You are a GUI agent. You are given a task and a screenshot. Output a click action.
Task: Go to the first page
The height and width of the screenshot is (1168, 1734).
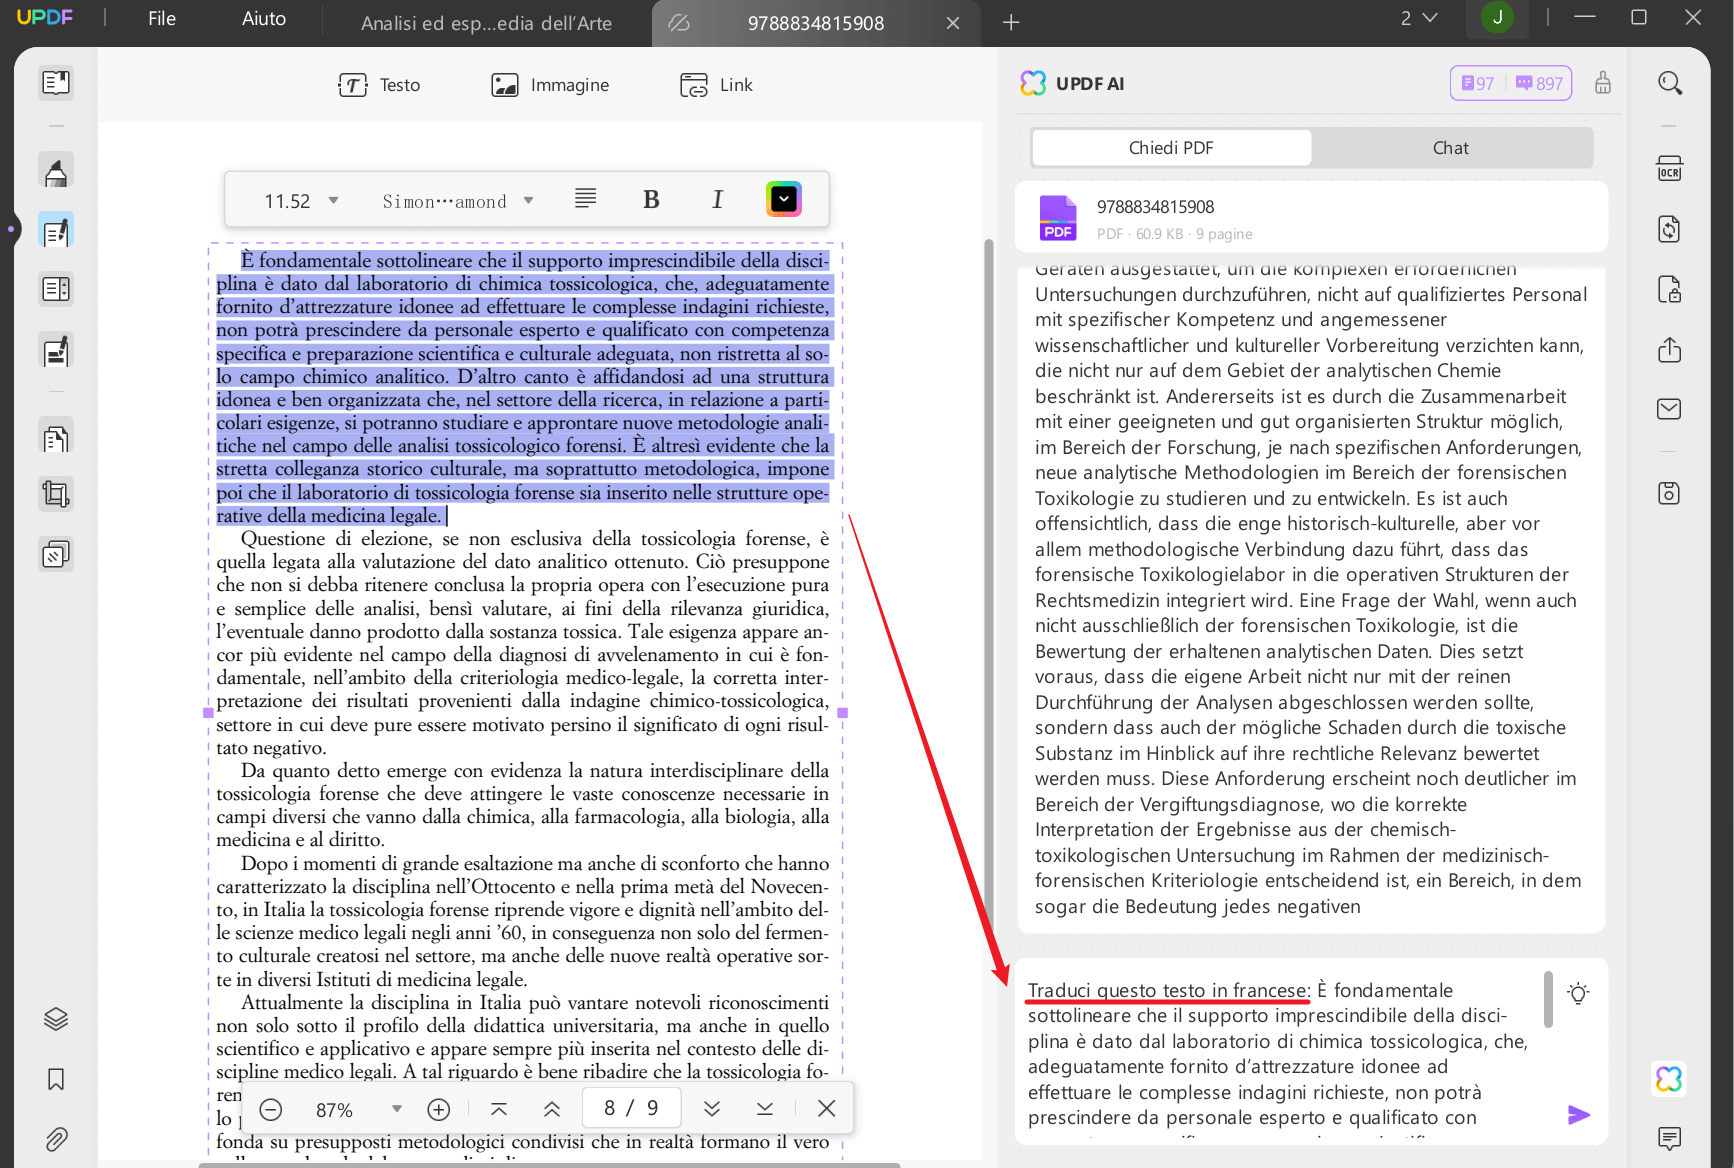pyautogui.click(x=499, y=1109)
